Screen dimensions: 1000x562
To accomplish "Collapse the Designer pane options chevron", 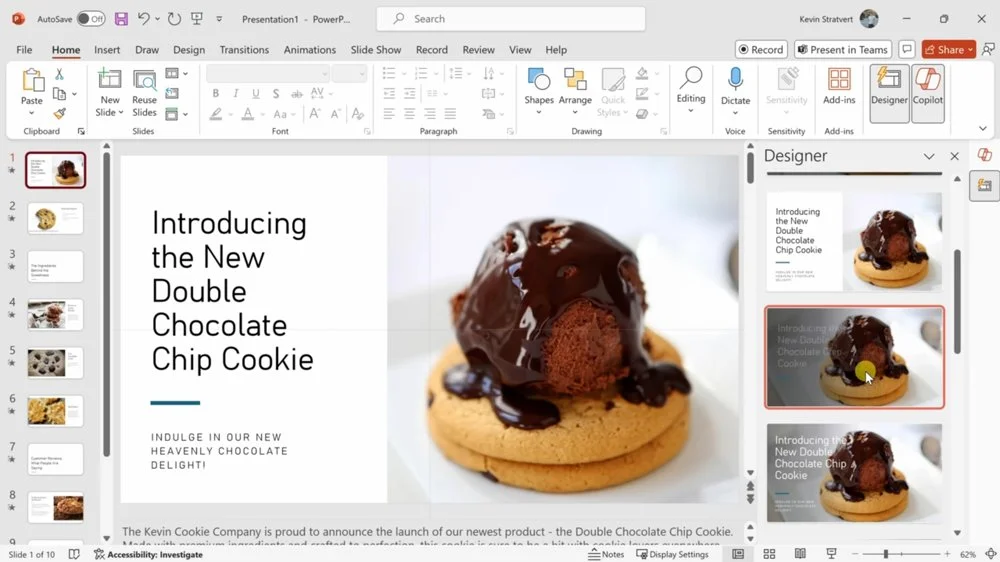I will 929,156.
